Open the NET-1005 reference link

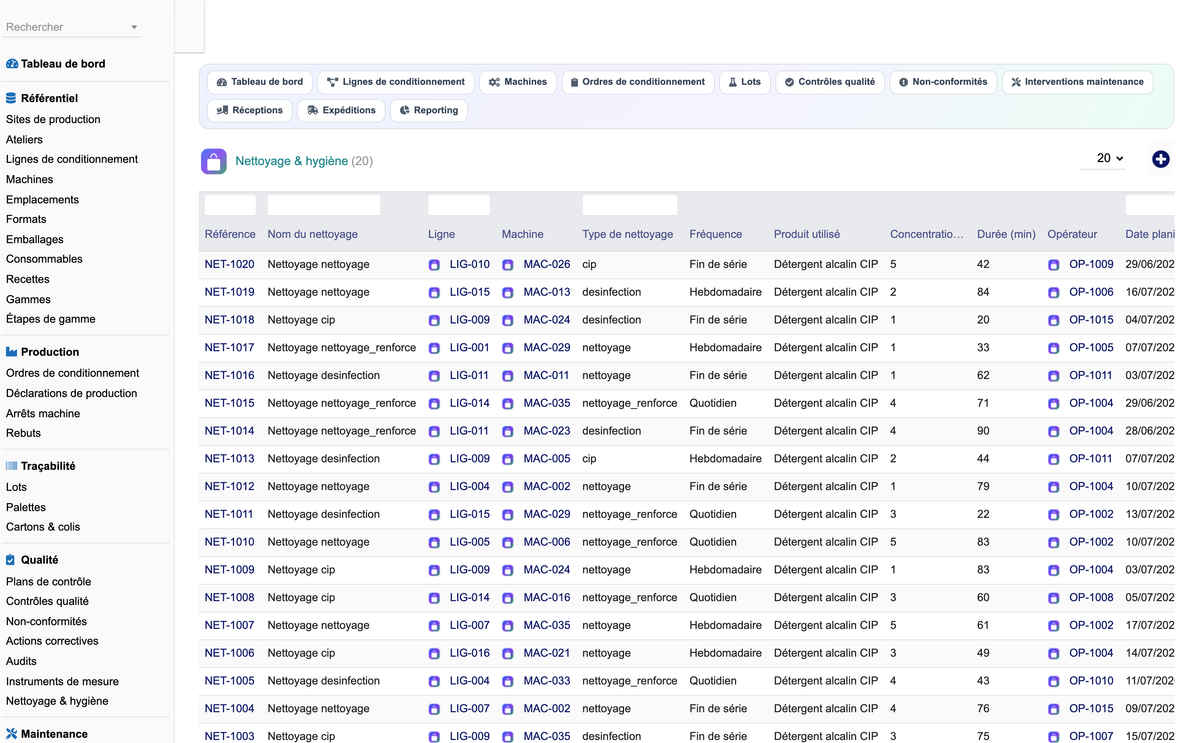click(229, 681)
